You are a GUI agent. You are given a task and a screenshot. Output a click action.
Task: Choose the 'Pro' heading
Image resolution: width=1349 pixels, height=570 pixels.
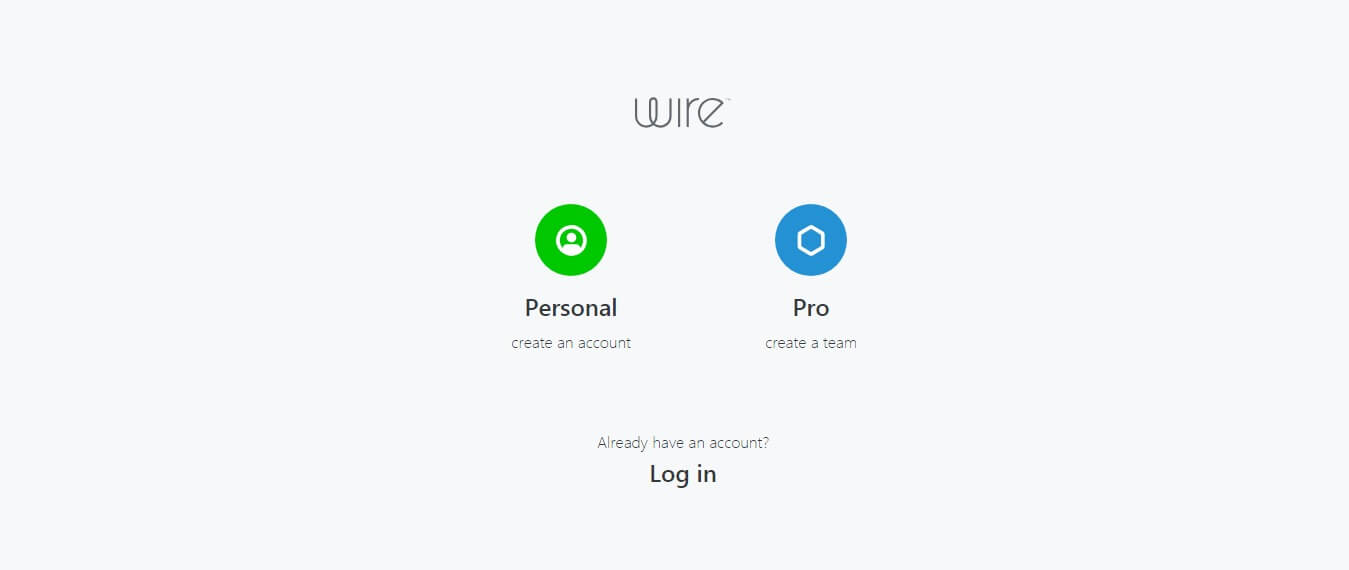tap(811, 308)
